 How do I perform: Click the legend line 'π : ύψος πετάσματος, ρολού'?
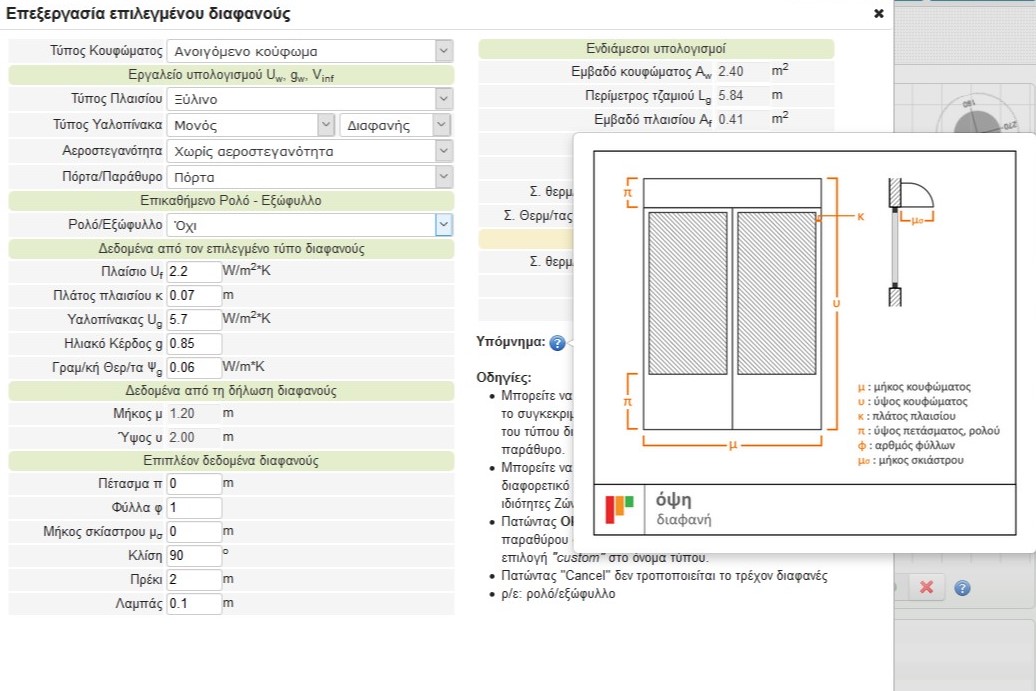click(x=928, y=431)
